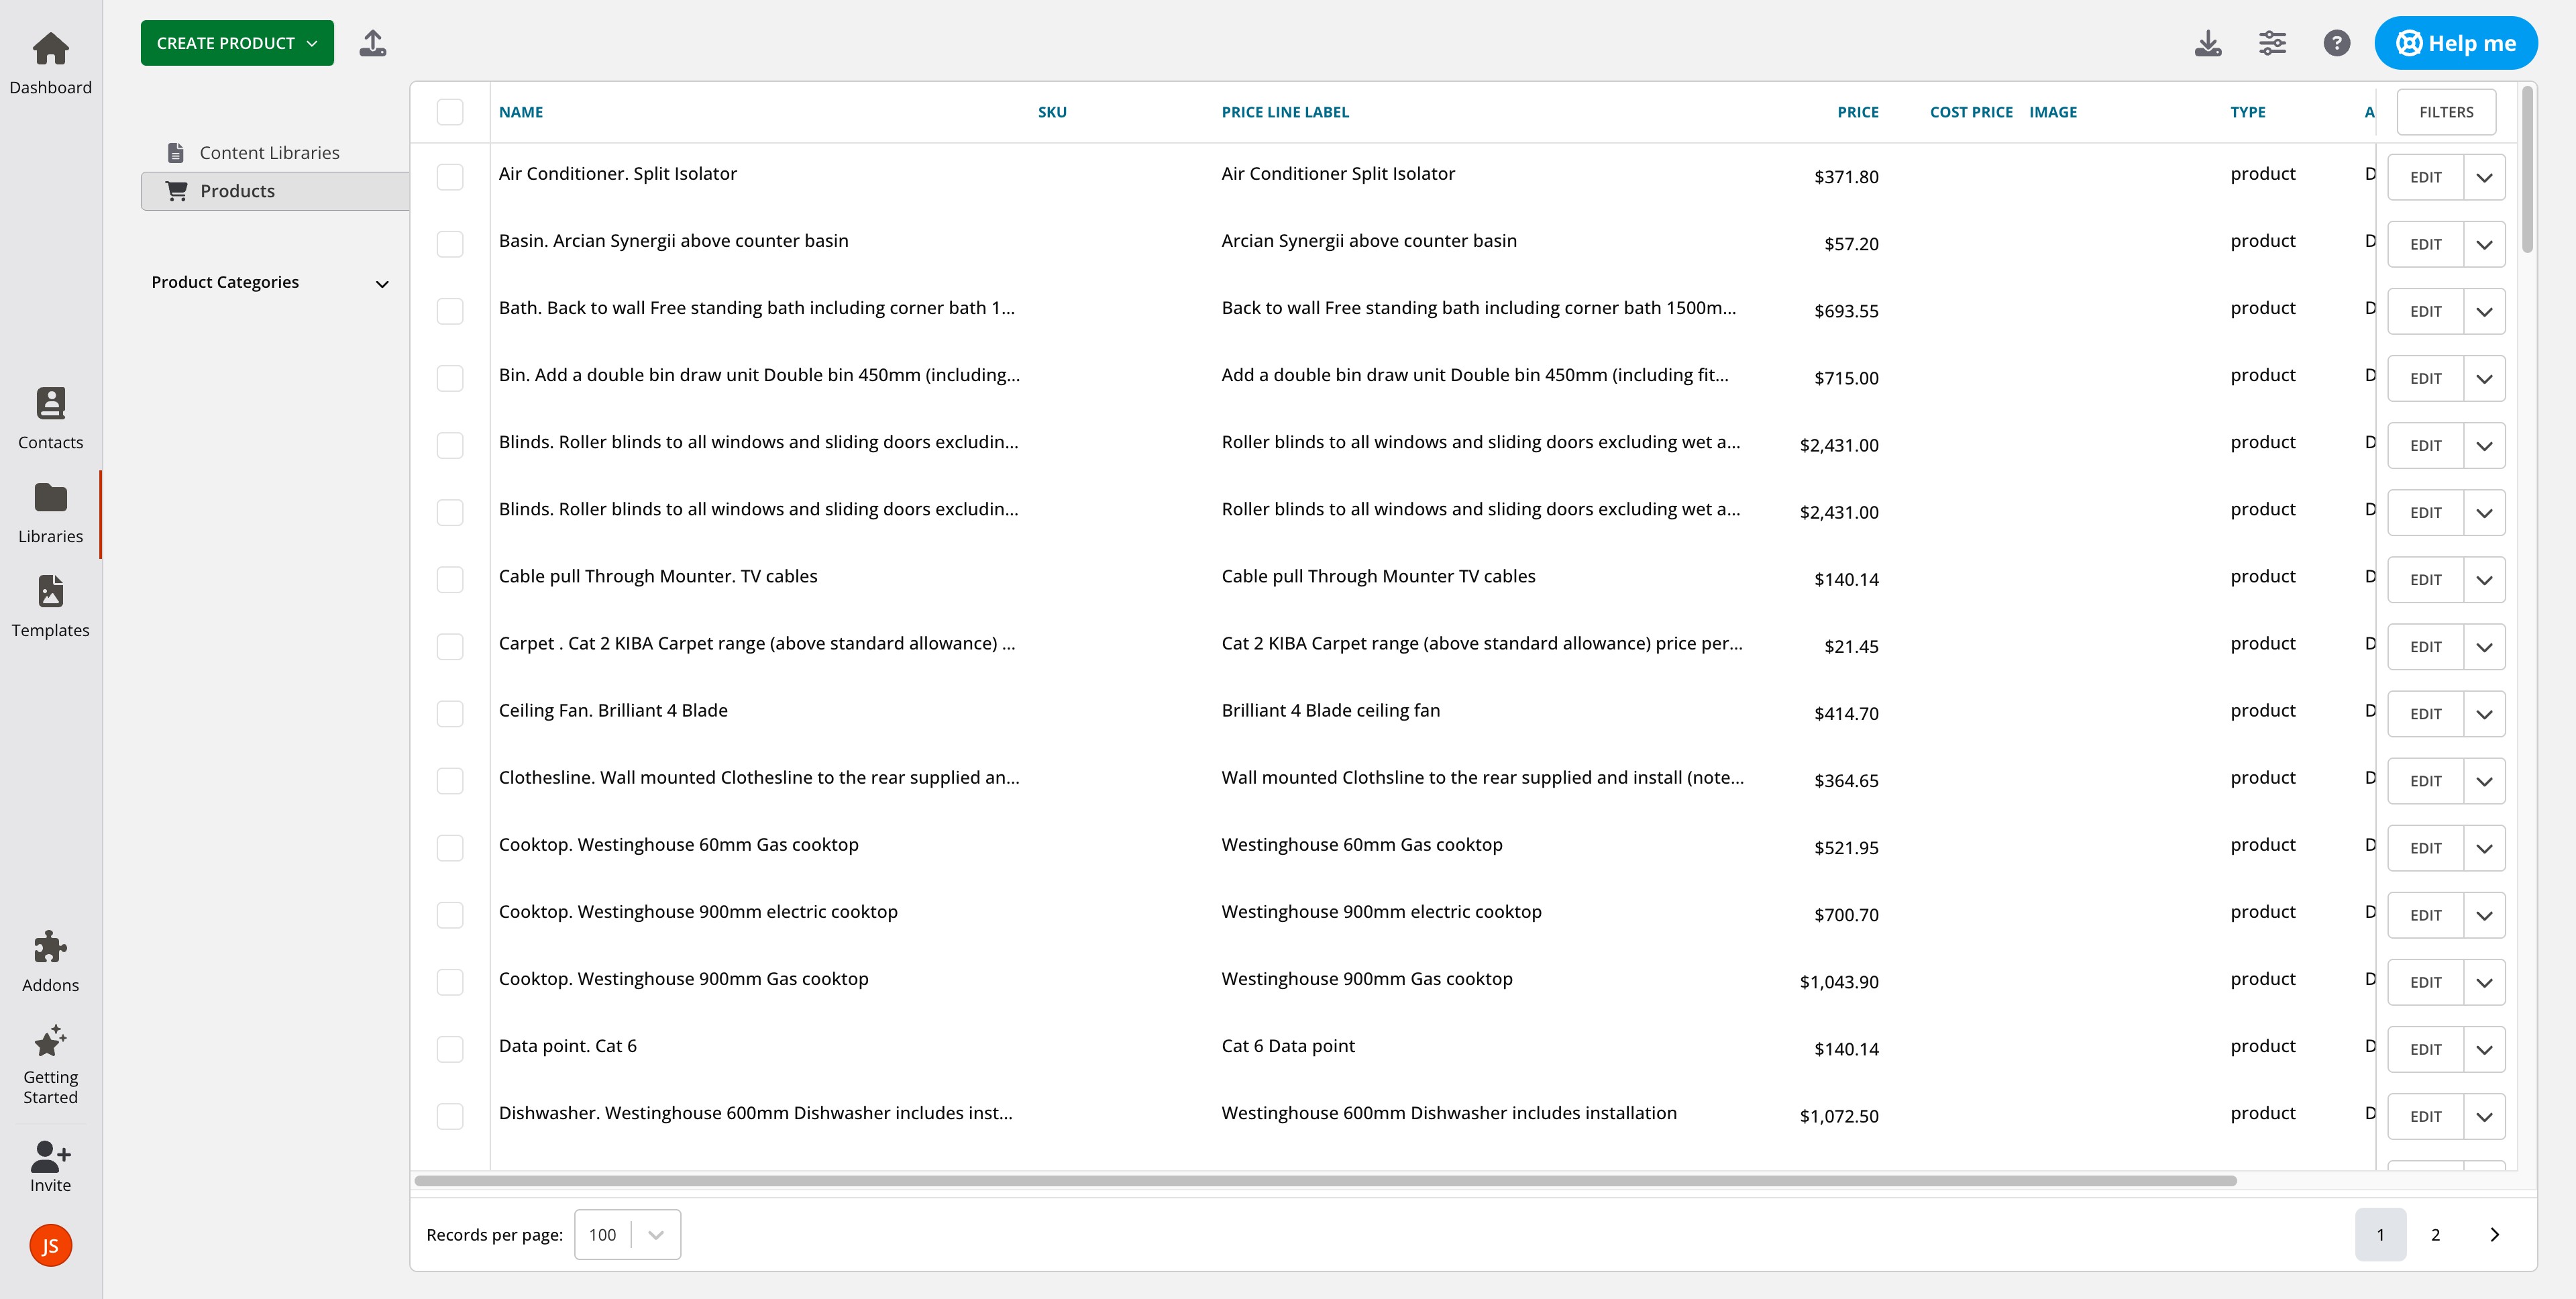
Task: Click the horizontal scrollbar below the table
Action: (x=1325, y=1181)
